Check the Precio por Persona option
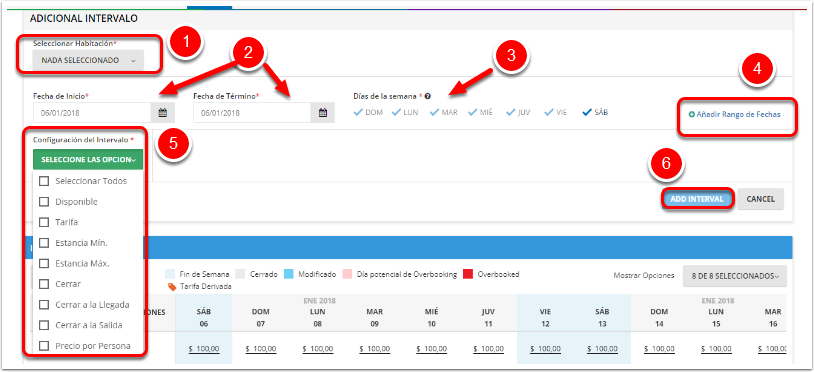This screenshot has width=814, height=372. [x=44, y=346]
